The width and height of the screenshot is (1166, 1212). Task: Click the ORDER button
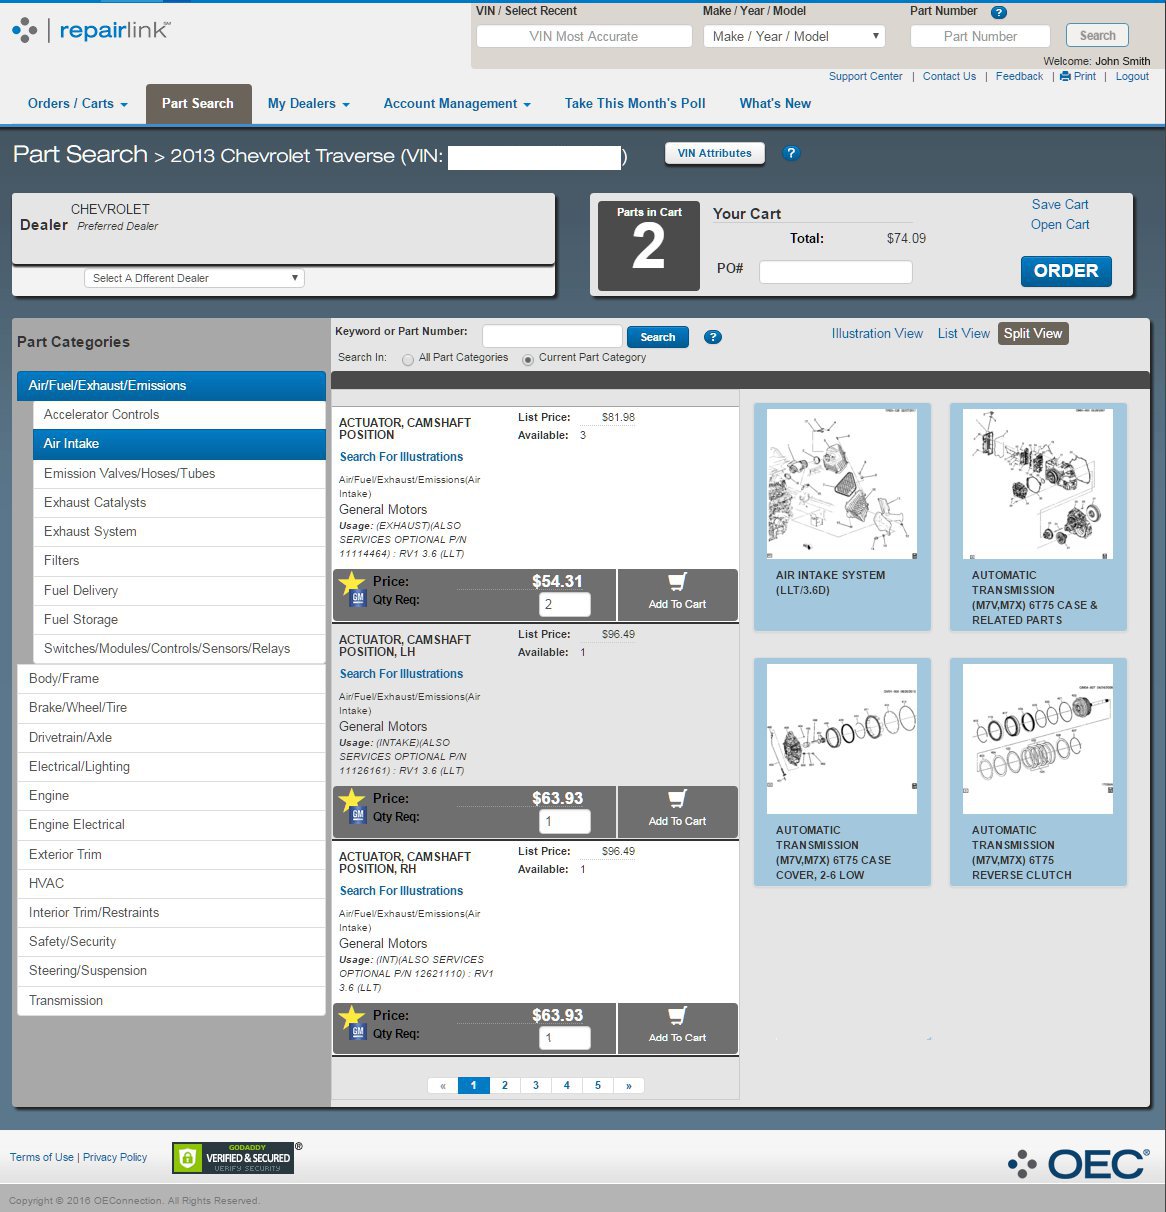(x=1066, y=271)
